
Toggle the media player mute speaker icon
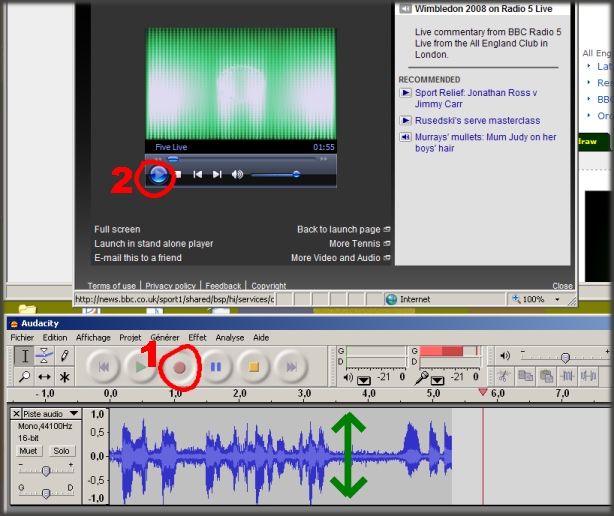tap(237, 174)
